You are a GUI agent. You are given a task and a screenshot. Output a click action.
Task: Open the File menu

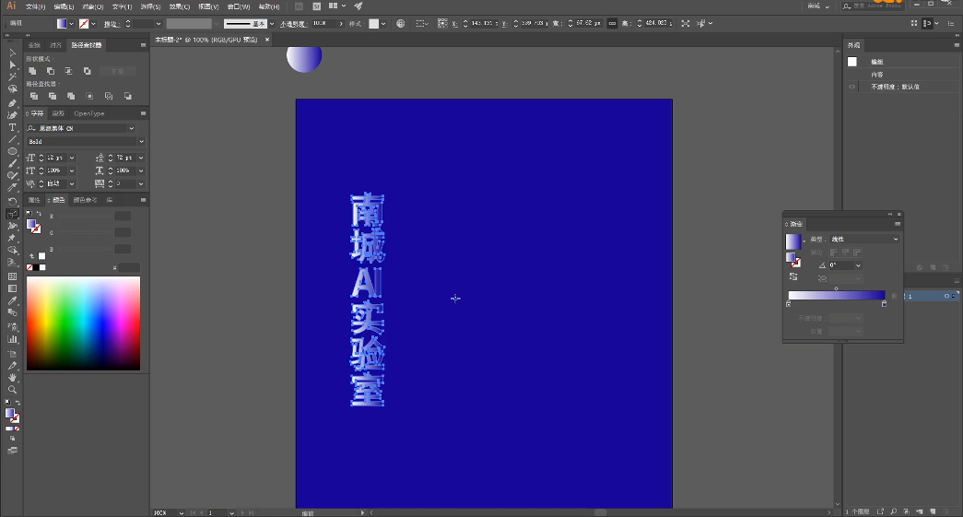35,7
